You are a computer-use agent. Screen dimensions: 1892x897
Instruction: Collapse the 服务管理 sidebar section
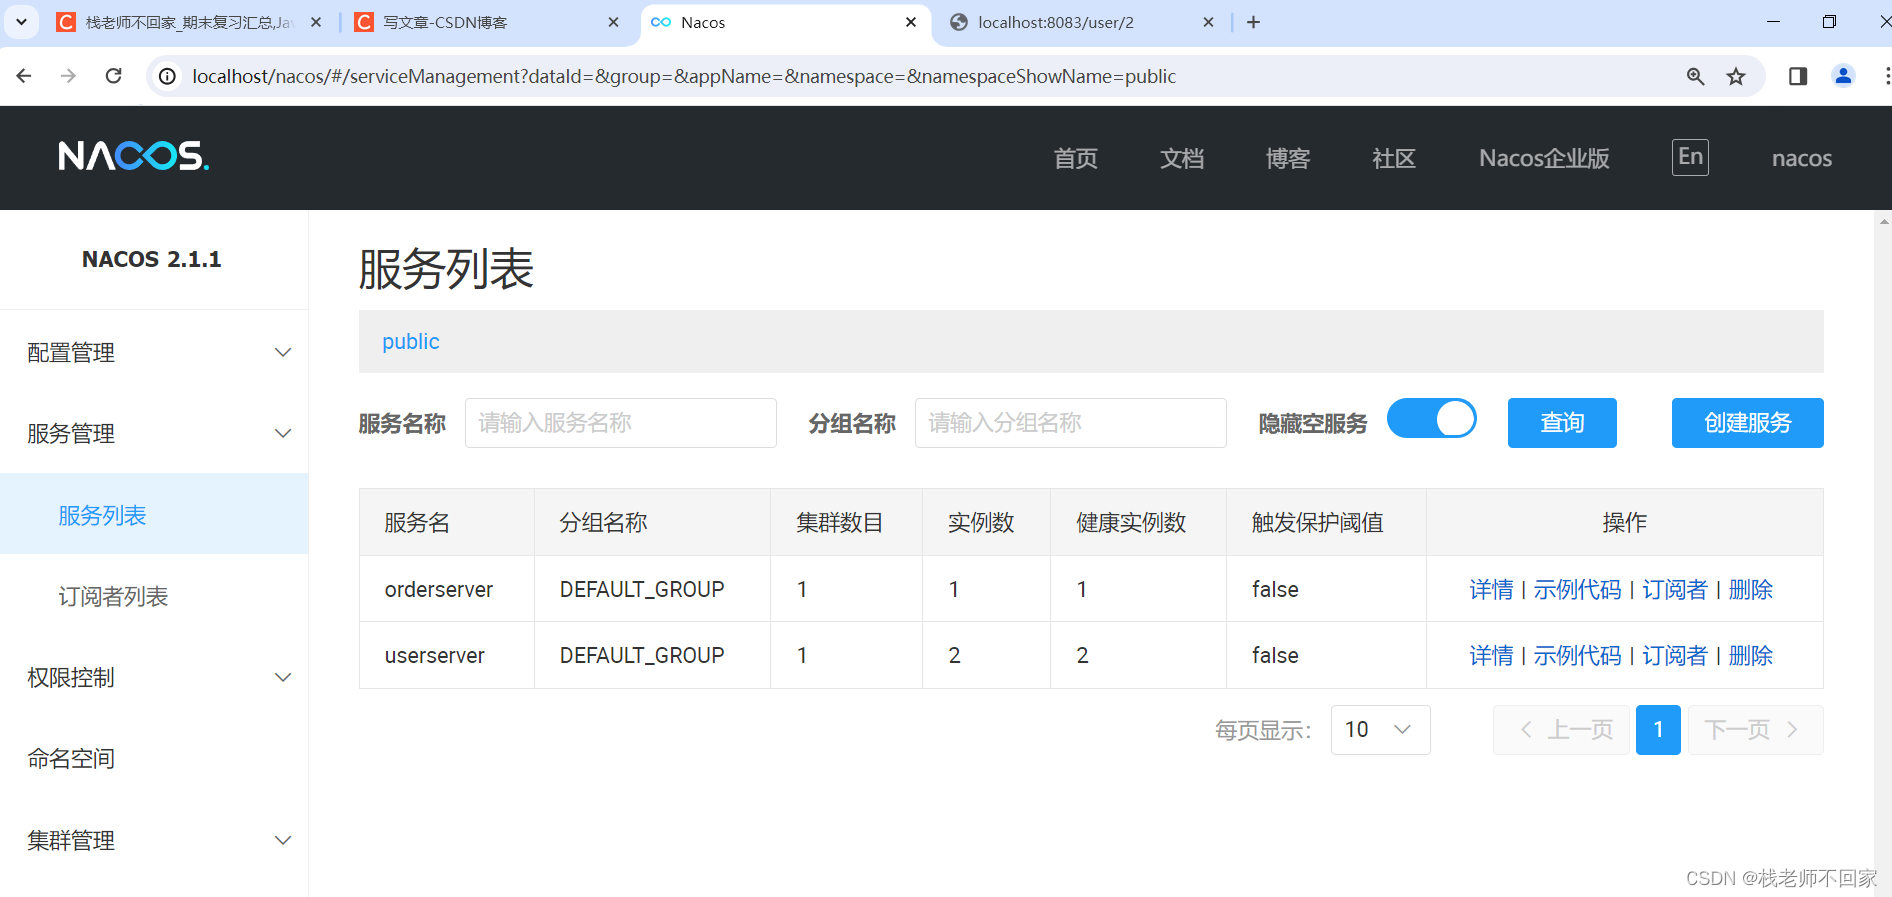tap(154, 433)
